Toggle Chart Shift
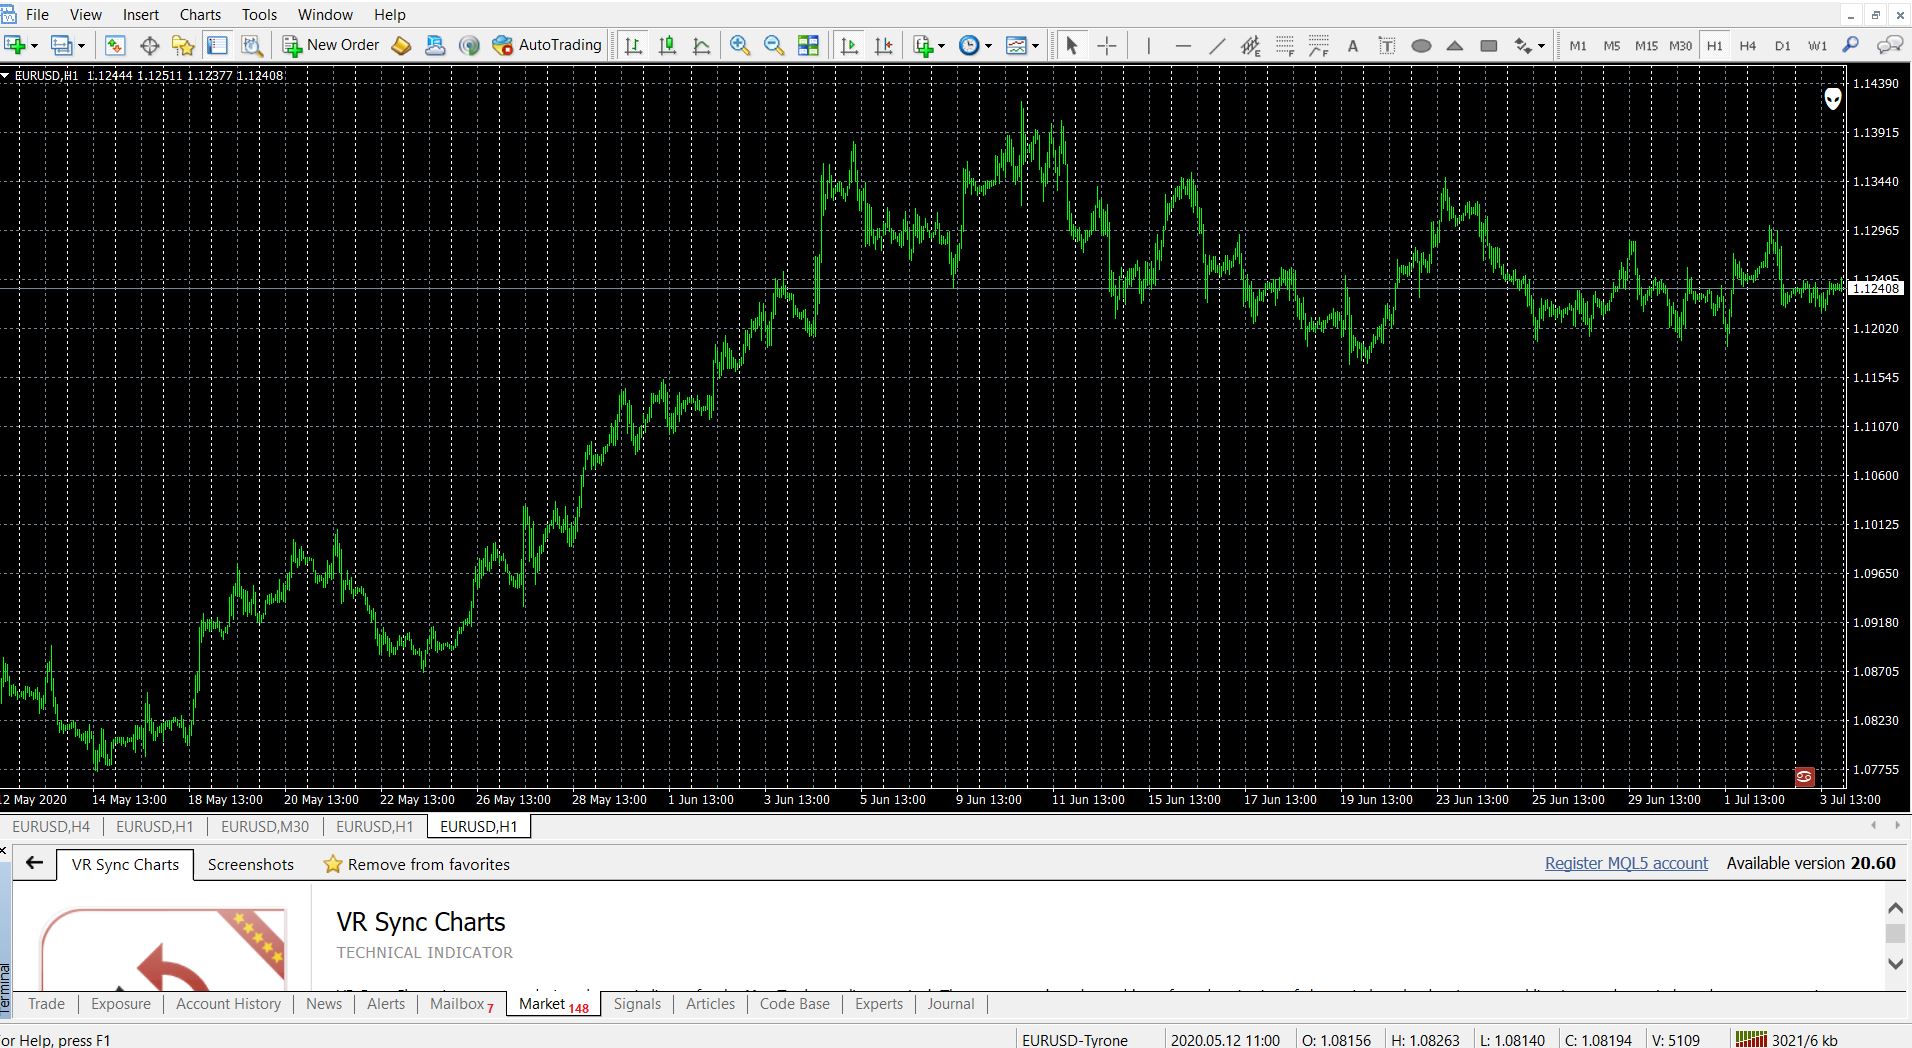Image resolution: width=1912 pixels, height=1048 pixels. point(884,45)
